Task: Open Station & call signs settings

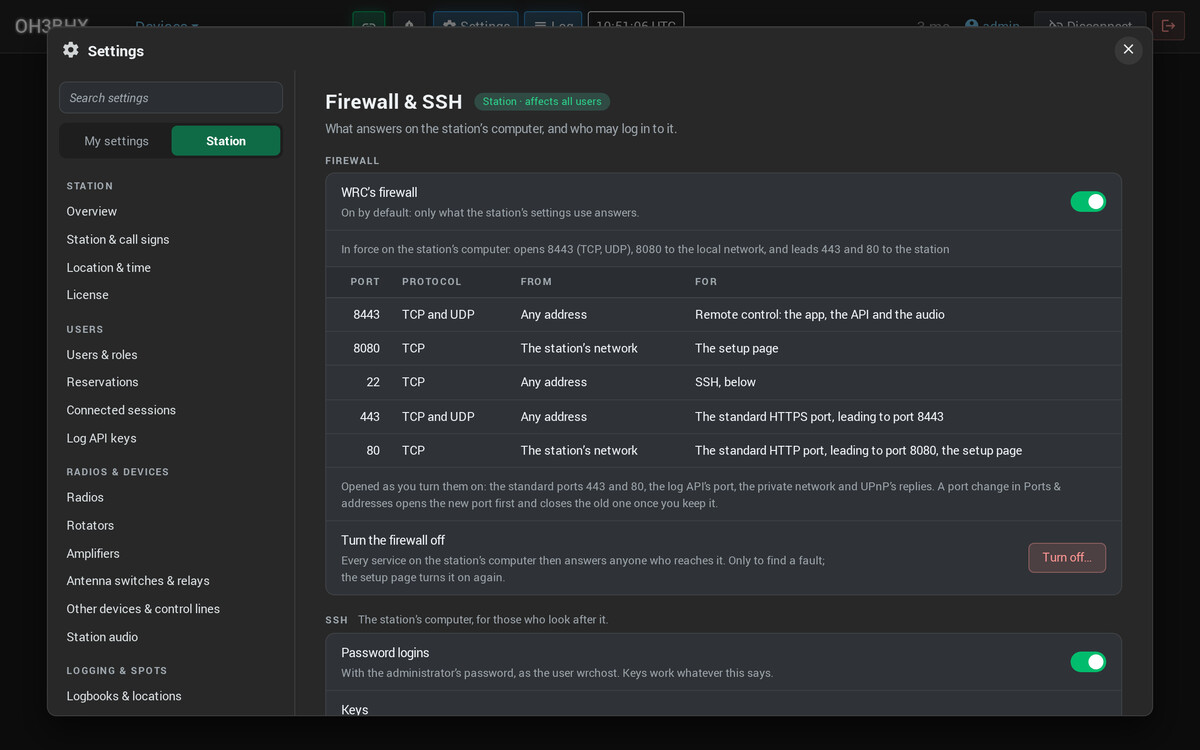Action: 118,239
